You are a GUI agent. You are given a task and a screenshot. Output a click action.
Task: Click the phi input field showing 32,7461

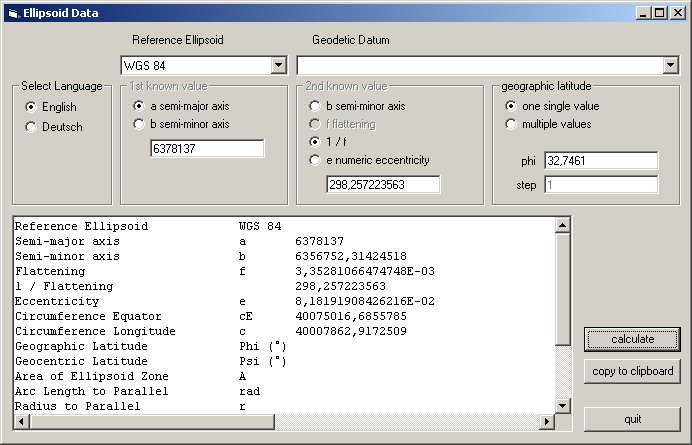(x=601, y=161)
